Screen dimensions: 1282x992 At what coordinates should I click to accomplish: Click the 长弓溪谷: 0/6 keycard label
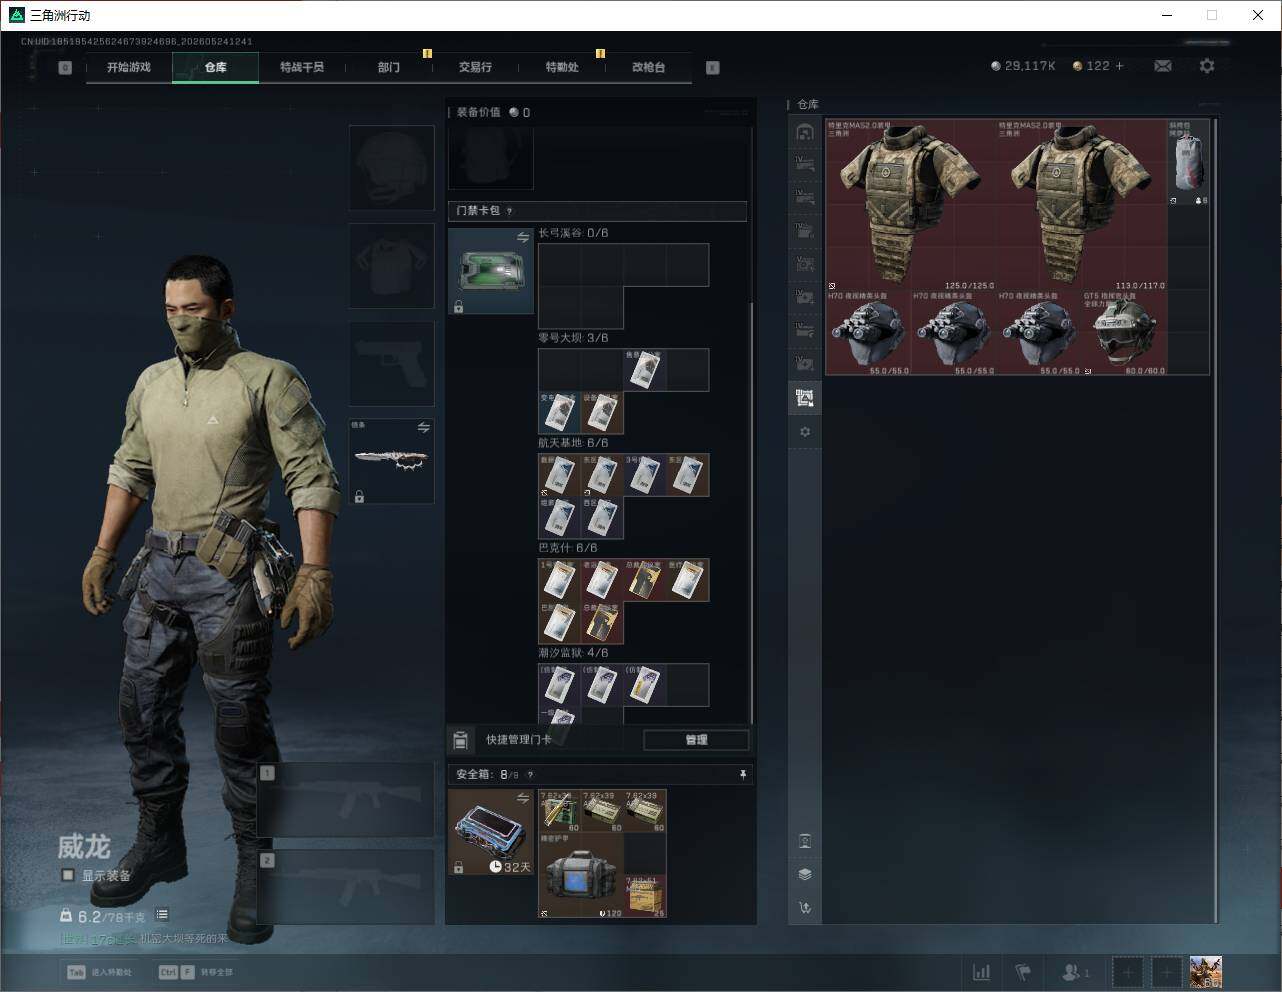tap(573, 233)
